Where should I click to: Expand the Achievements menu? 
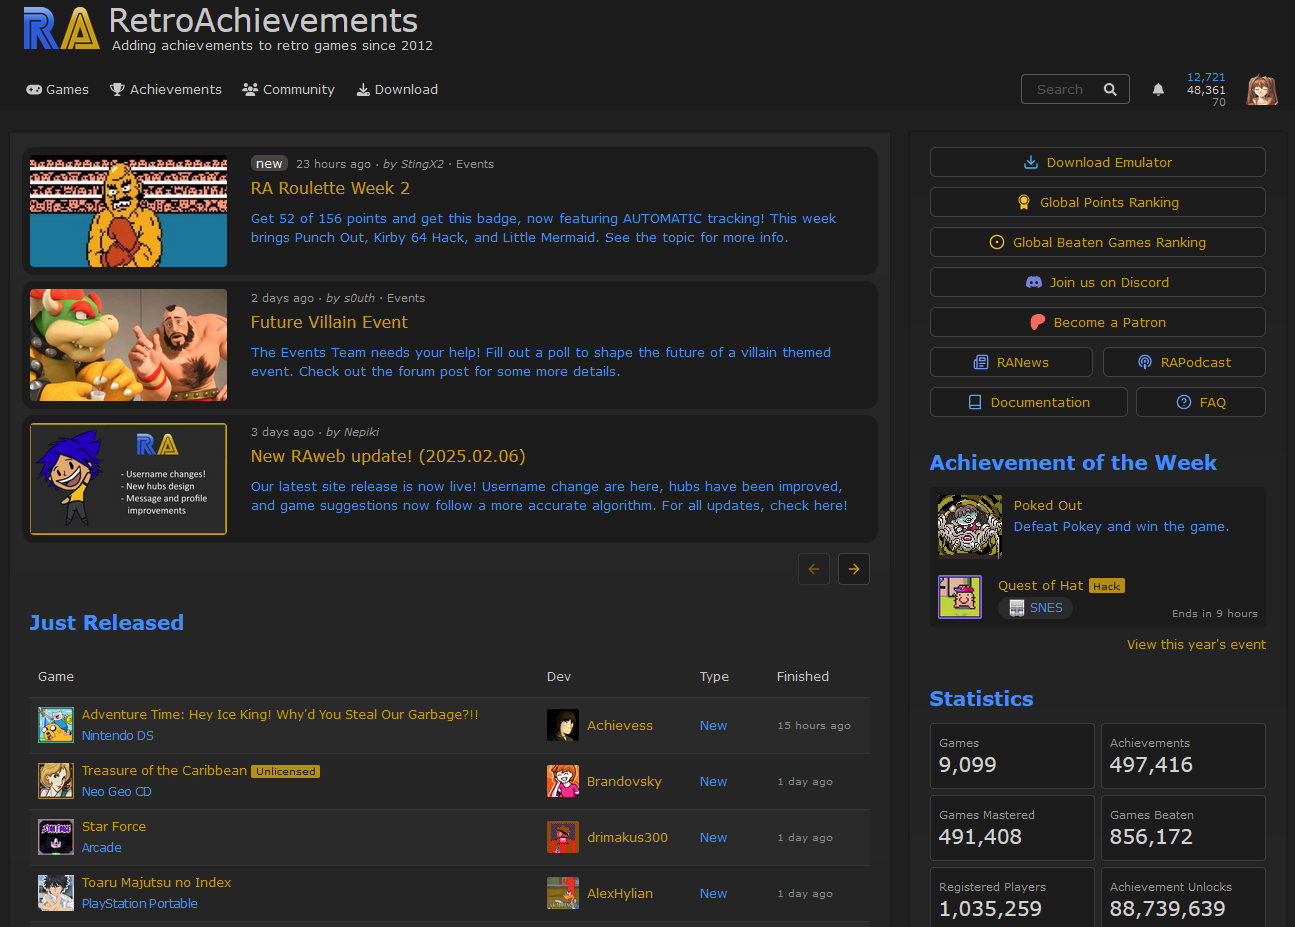pyautogui.click(x=166, y=89)
